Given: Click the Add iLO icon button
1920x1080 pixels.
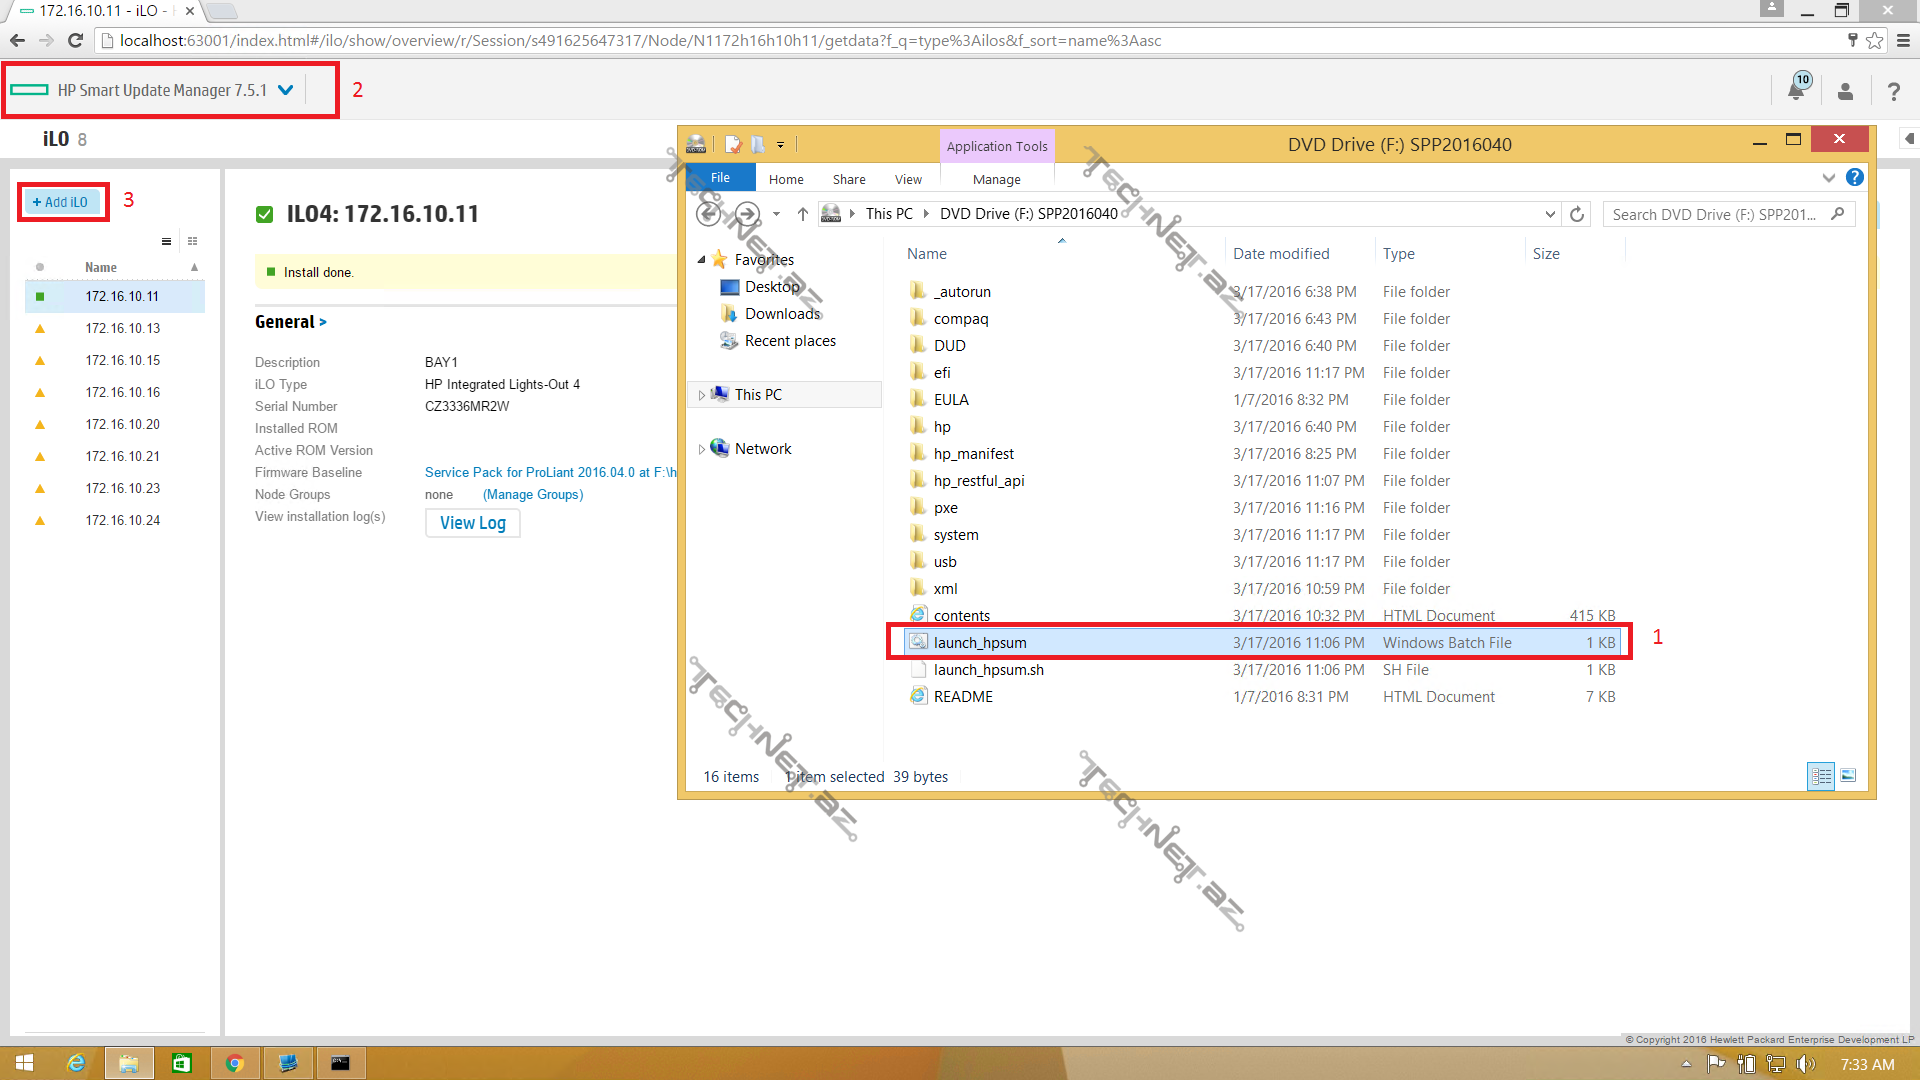Looking at the screenshot, I should click(59, 200).
